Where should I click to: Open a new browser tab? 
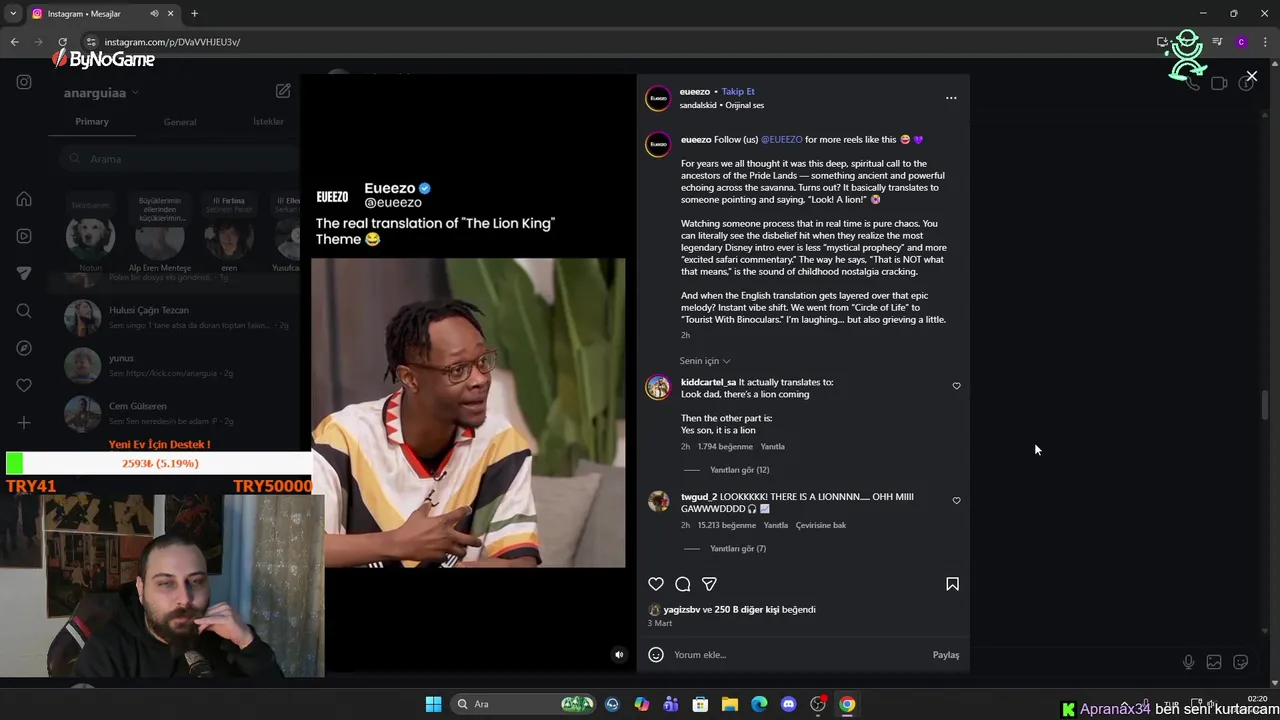point(194,14)
